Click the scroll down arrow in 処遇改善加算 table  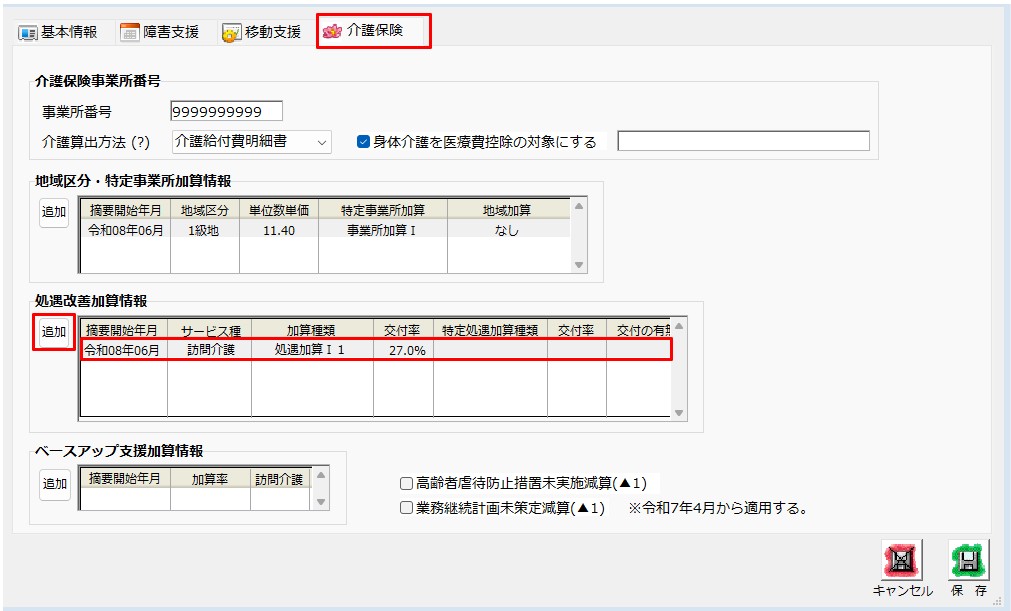click(679, 413)
